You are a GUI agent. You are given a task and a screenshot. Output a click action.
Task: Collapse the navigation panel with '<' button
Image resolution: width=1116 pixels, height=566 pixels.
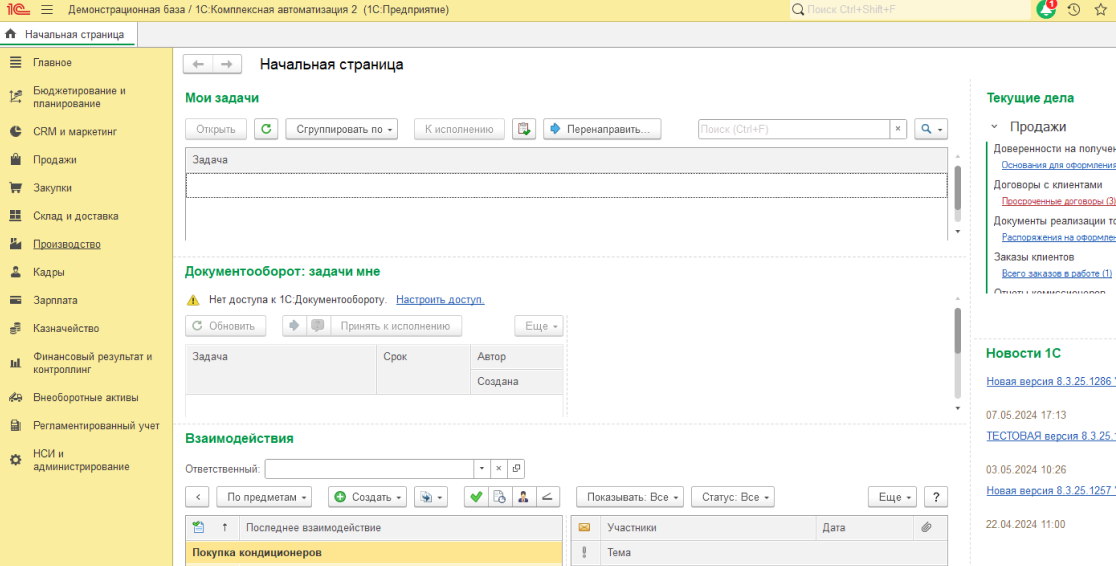click(x=197, y=497)
